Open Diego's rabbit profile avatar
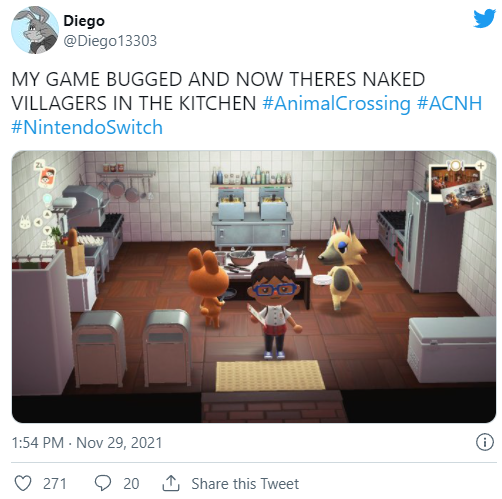The height and width of the screenshot is (499, 502). (35, 30)
